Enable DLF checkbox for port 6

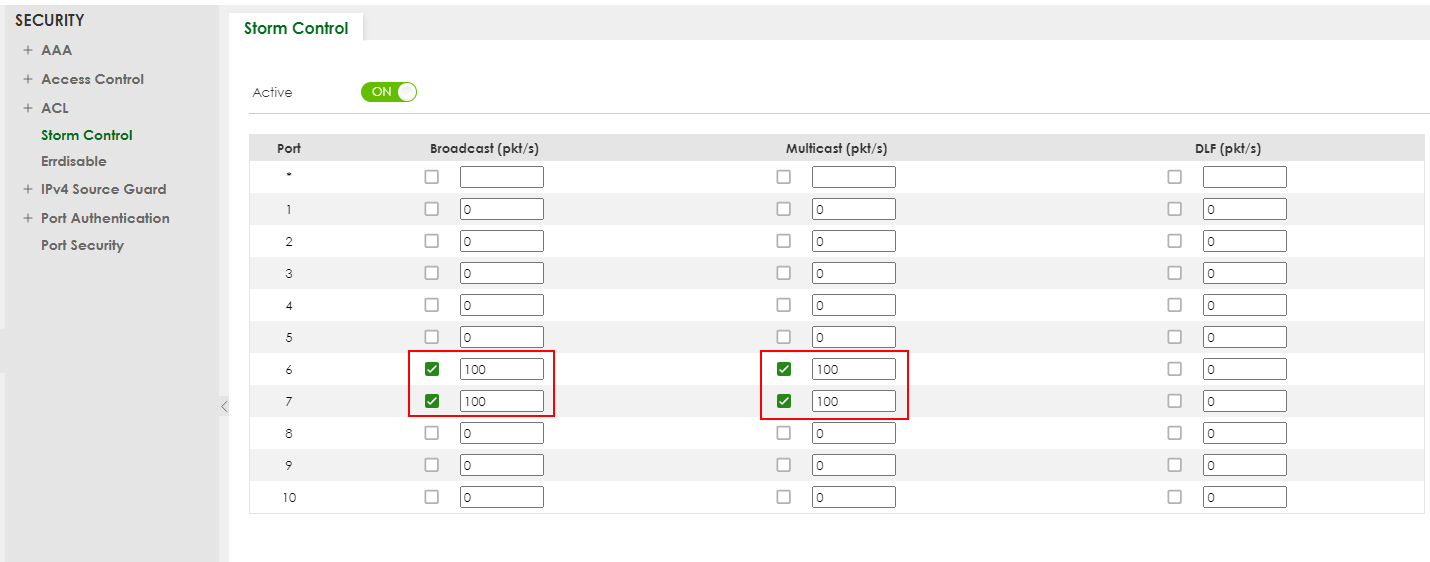click(1175, 369)
